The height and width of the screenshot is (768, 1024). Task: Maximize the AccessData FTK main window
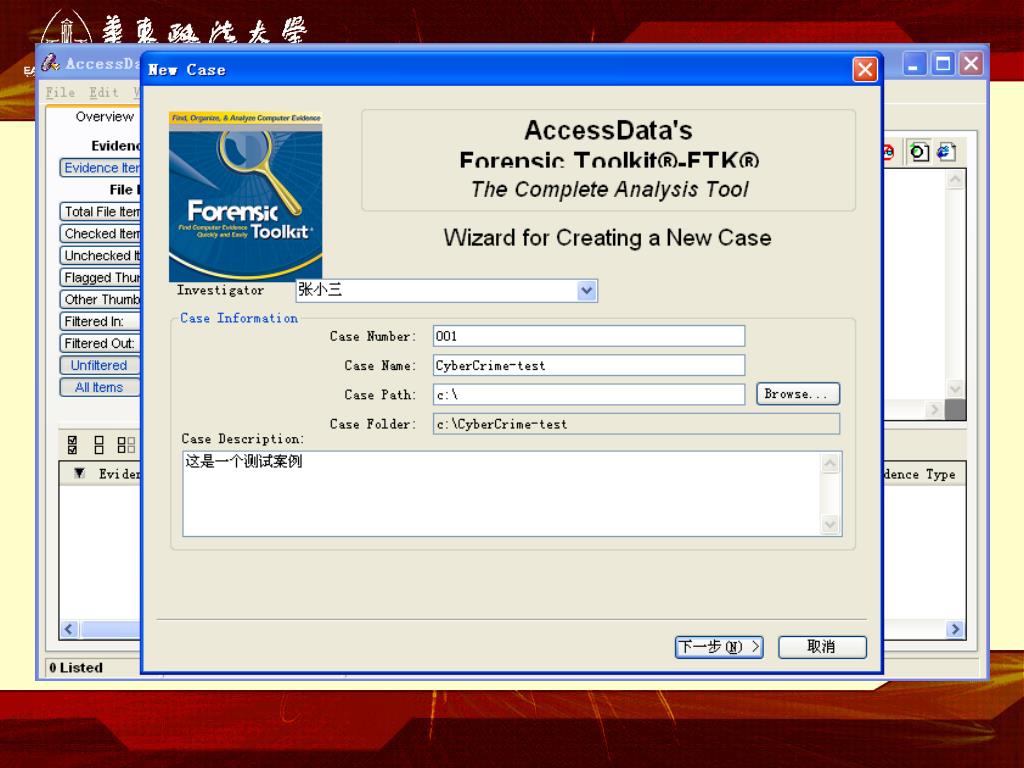(943, 63)
